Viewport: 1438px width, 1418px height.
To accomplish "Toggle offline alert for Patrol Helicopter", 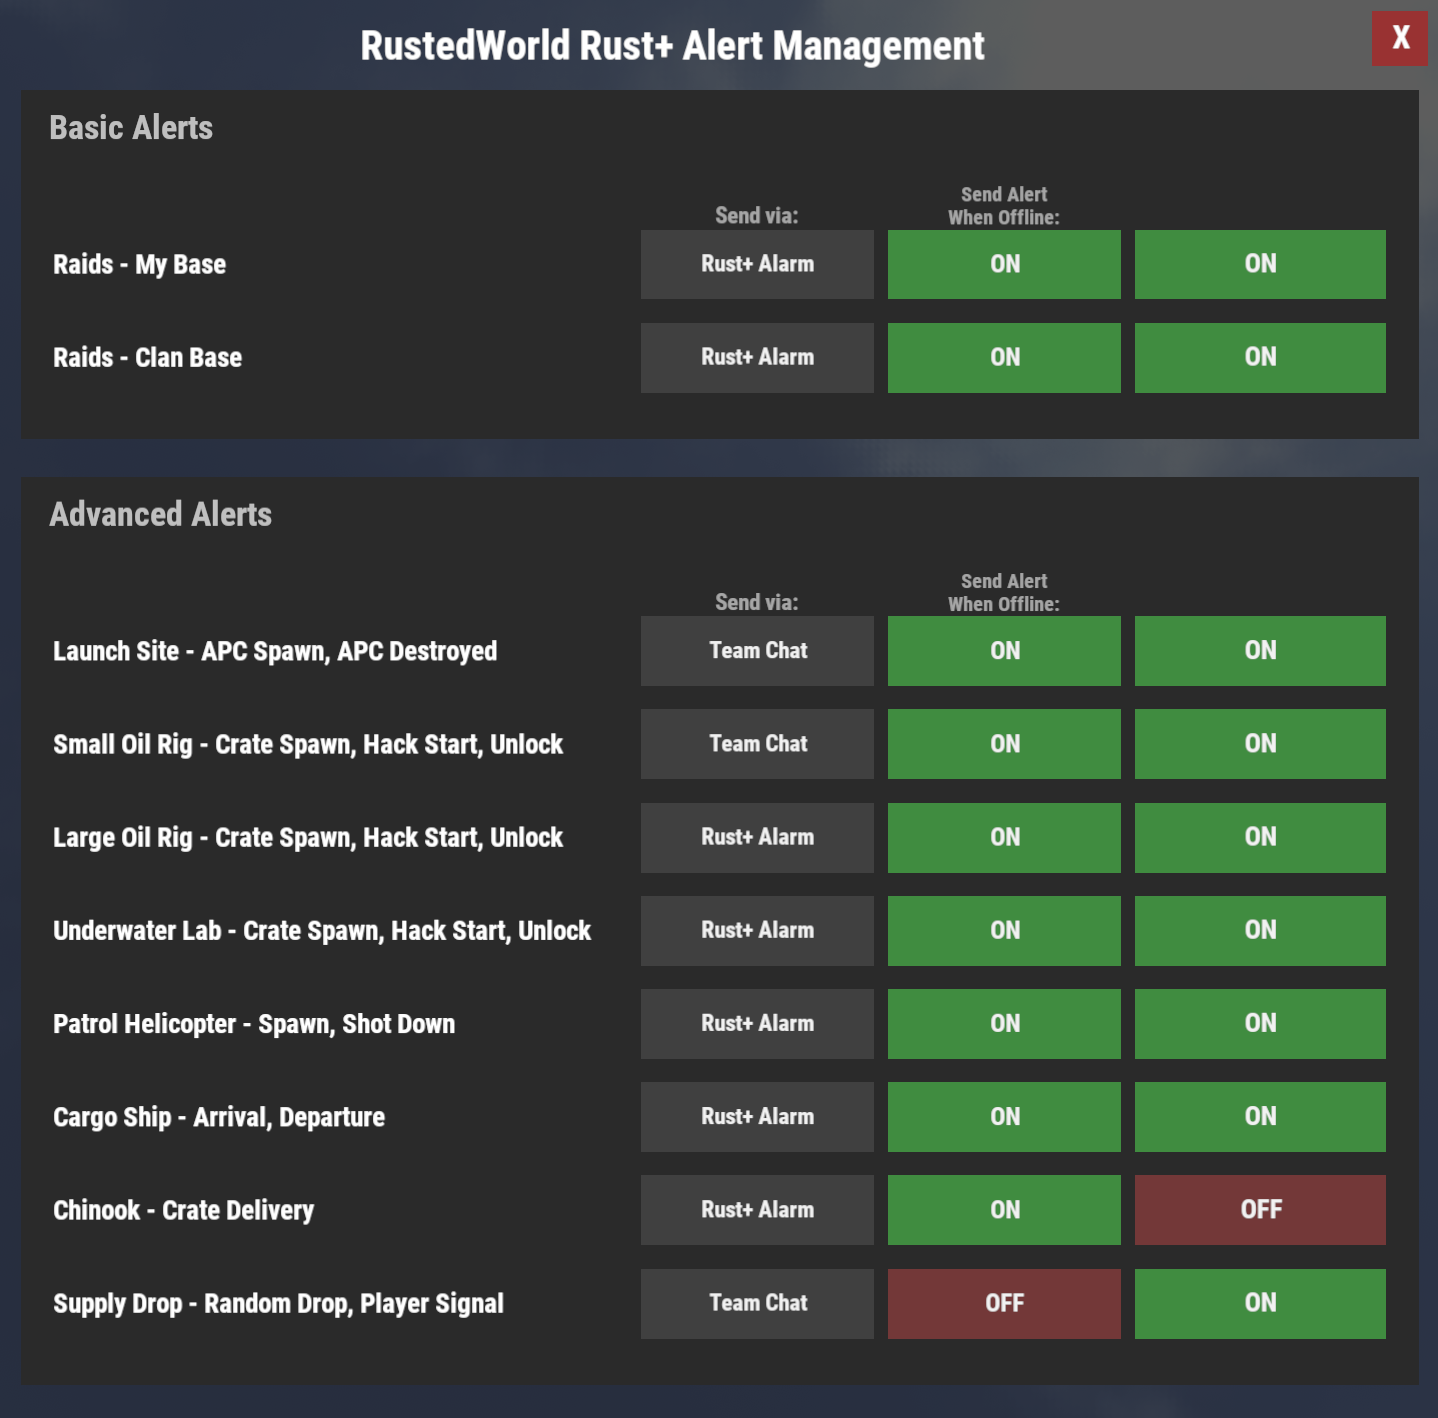I will 1004,1024.
